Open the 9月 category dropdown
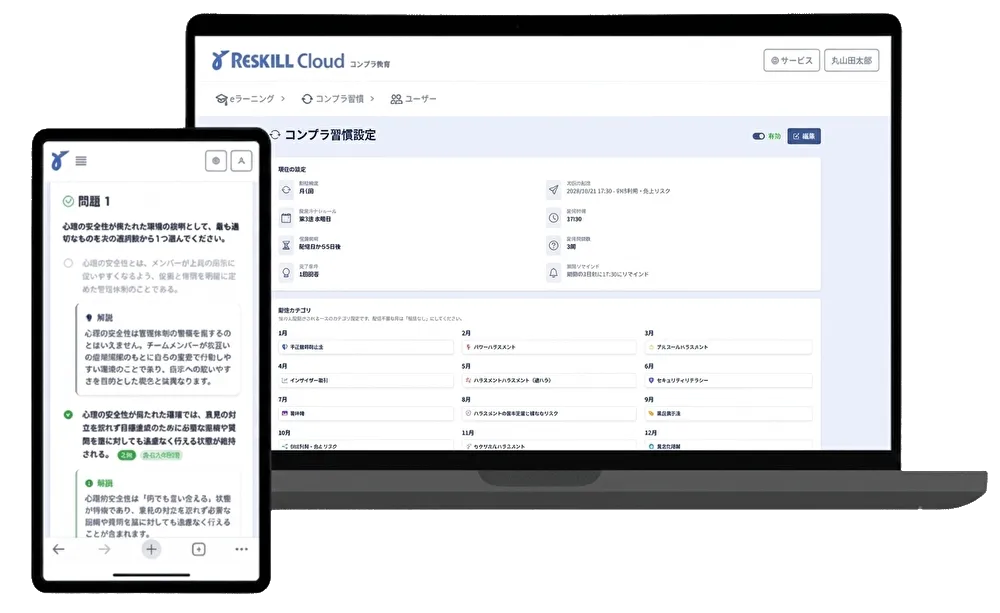The image size is (1000, 613). [x=728, y=413]
